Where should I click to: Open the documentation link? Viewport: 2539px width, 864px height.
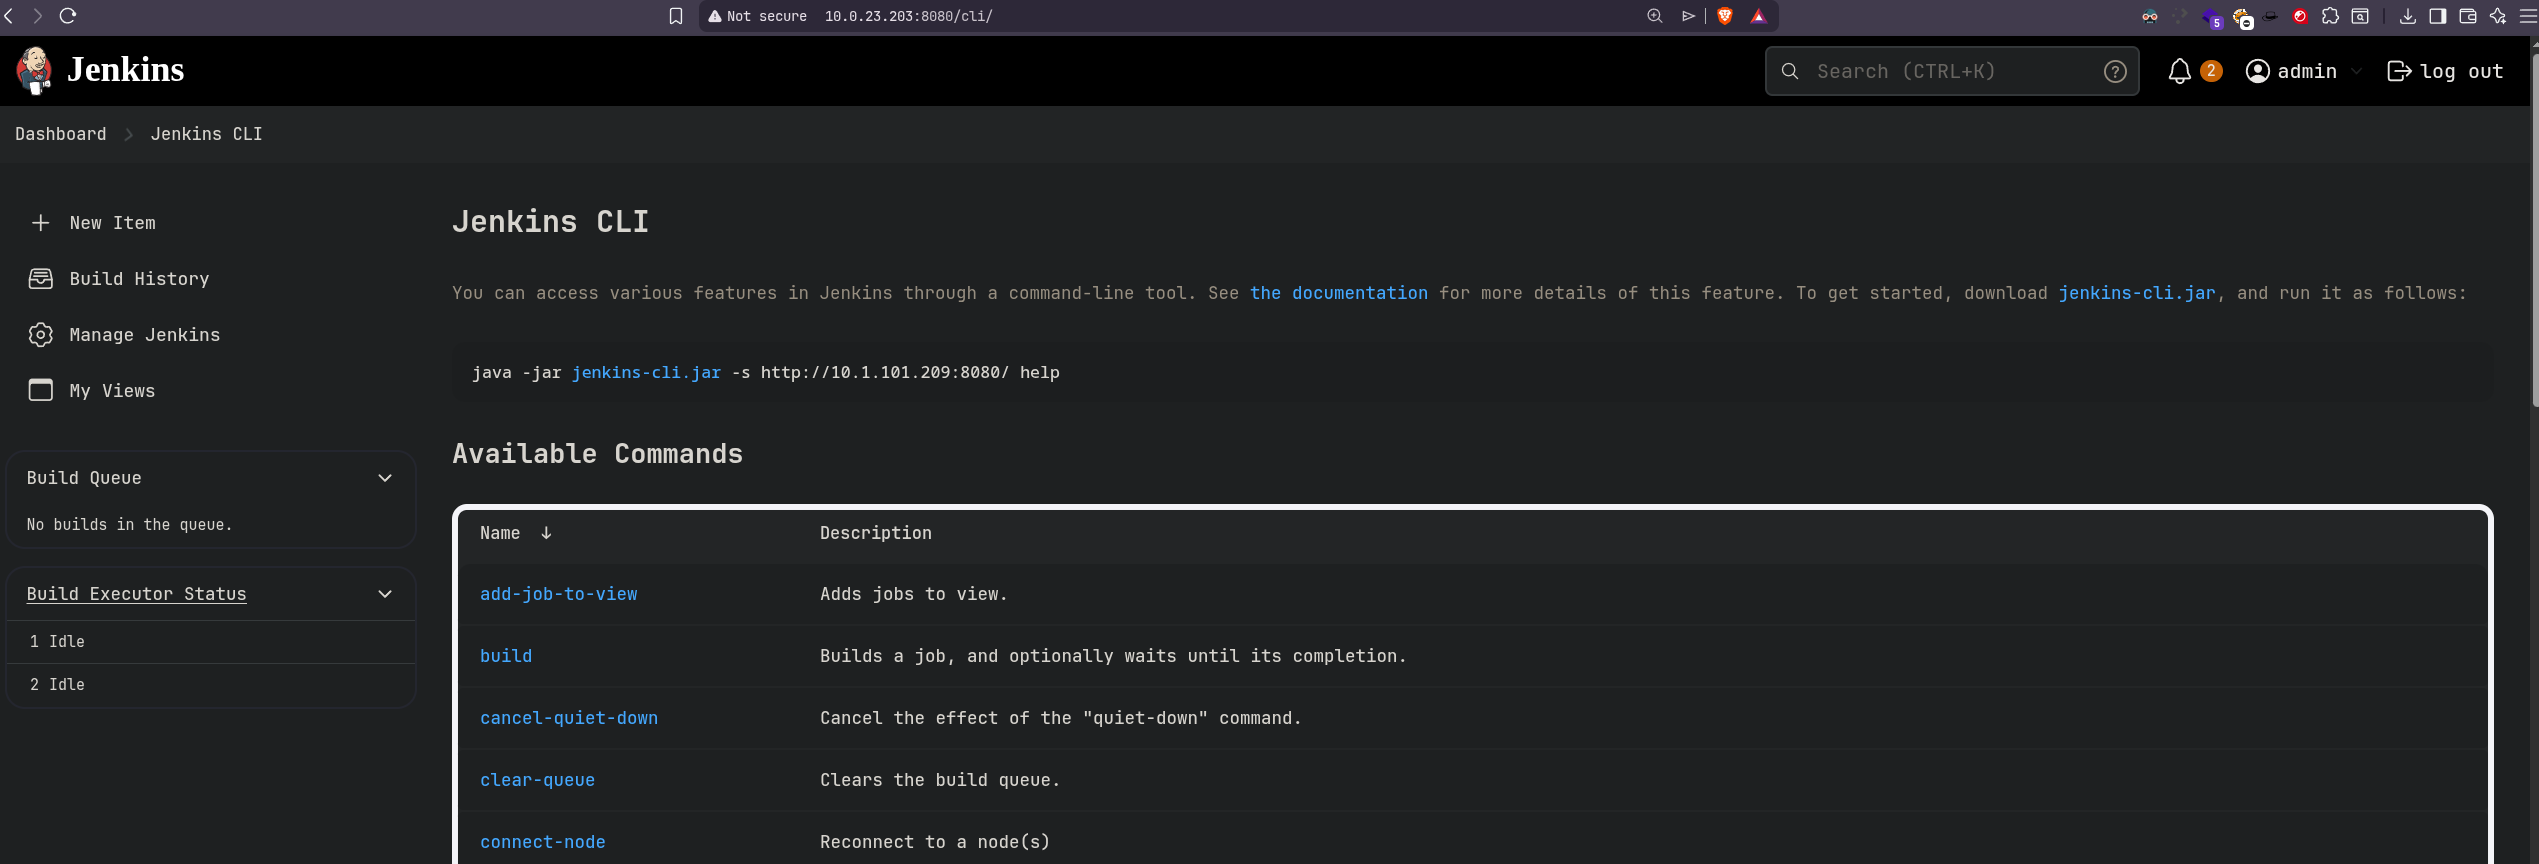[x=1338, y=293]
